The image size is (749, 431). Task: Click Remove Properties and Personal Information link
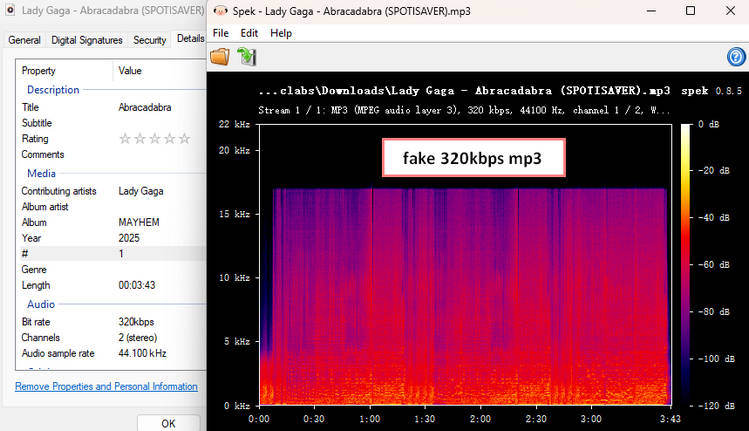106,386
